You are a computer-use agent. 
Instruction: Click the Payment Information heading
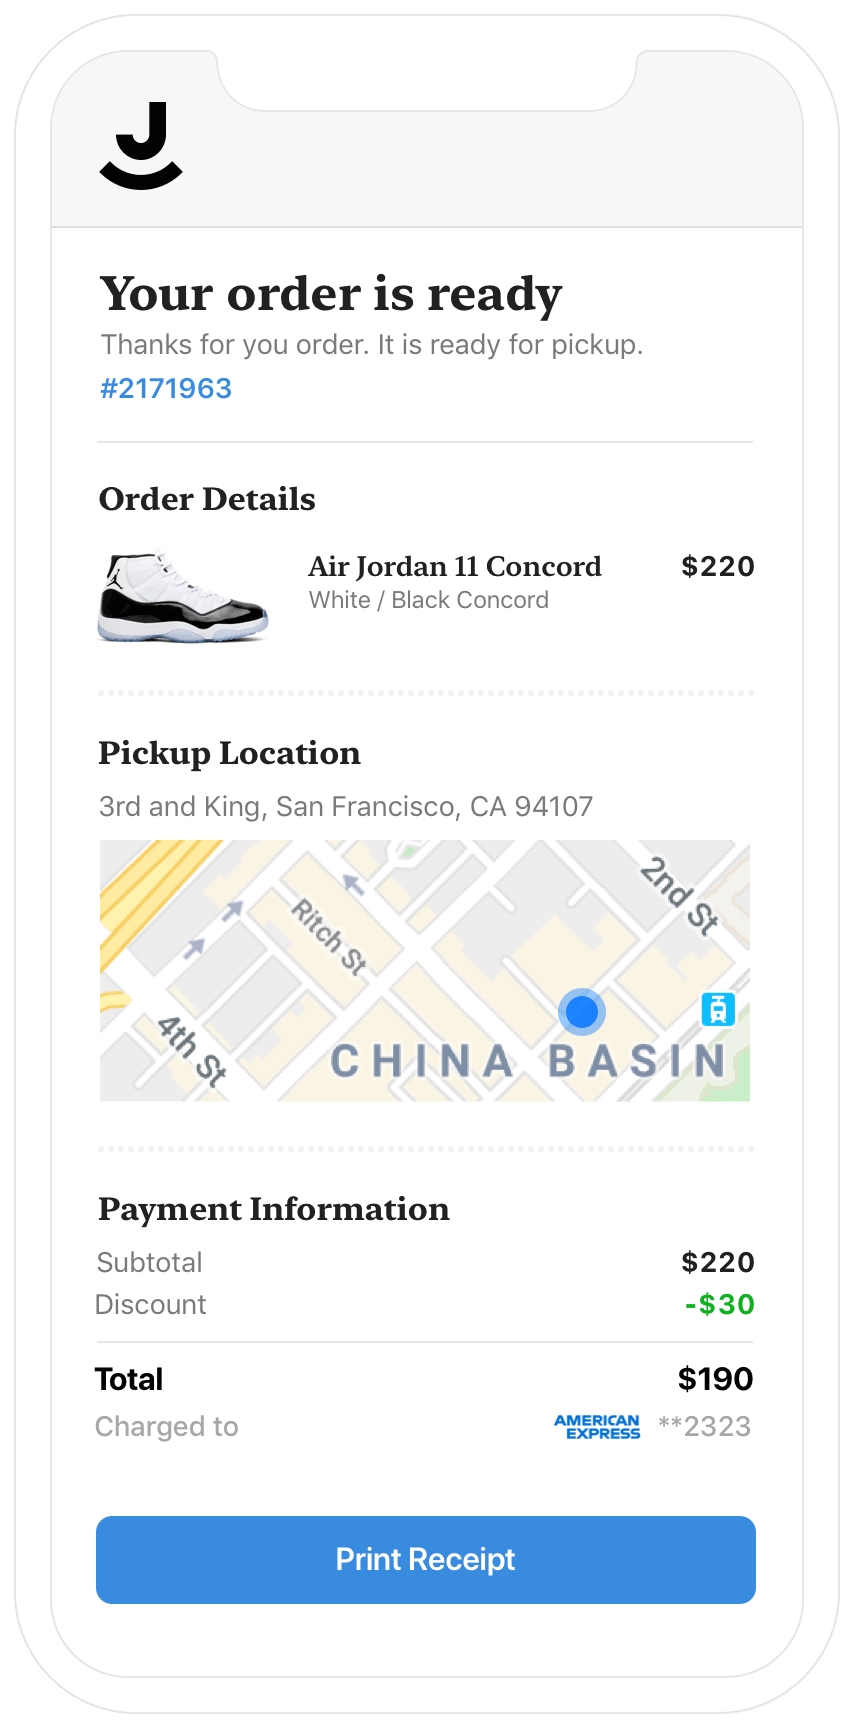click(x=274, y=1209)
